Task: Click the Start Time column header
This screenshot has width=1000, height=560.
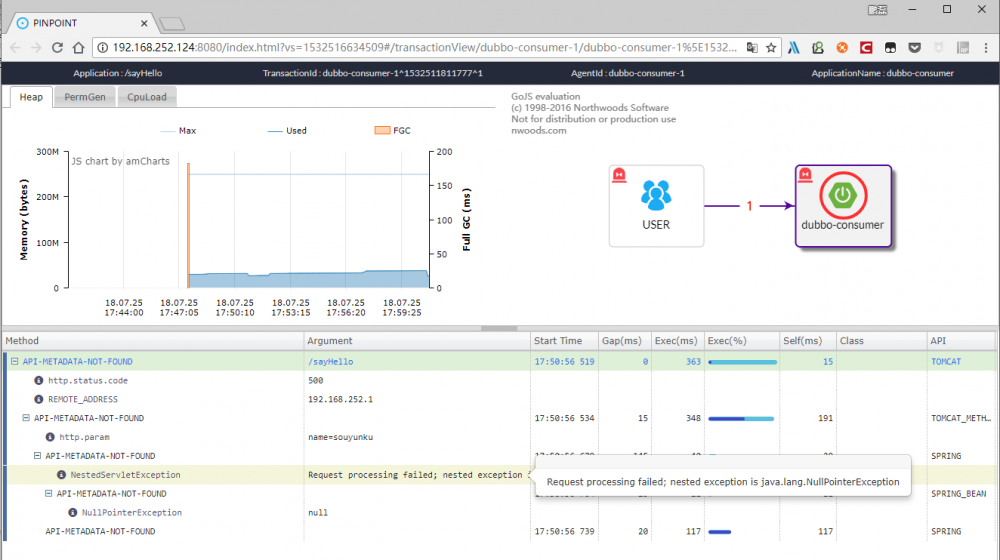Action: [x=564, y=341]
